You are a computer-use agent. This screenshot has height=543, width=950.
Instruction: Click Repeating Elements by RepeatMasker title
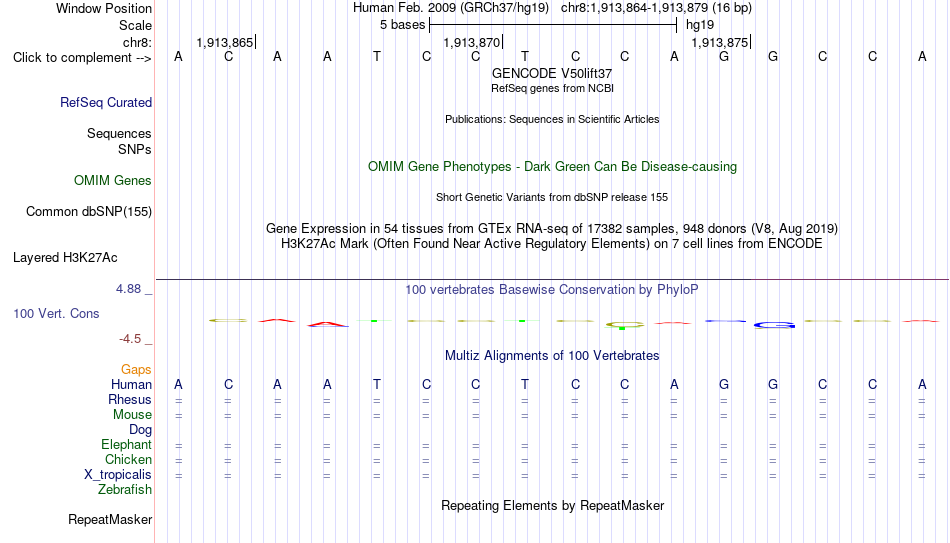click(552, 505)
